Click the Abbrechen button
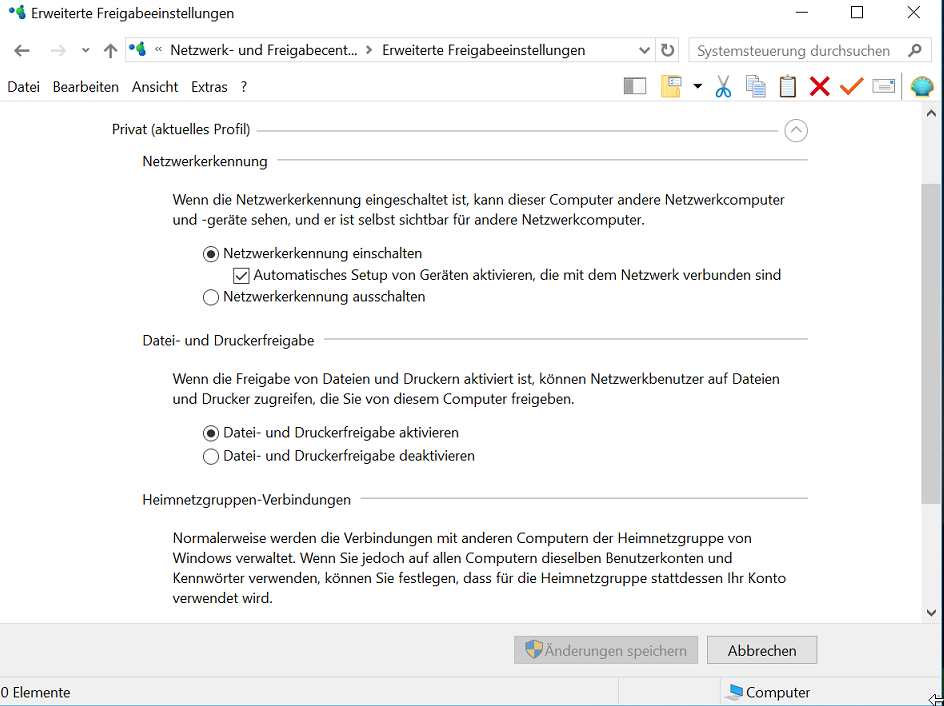The height and width of the screenshot is (706, 944). [762, 650]
